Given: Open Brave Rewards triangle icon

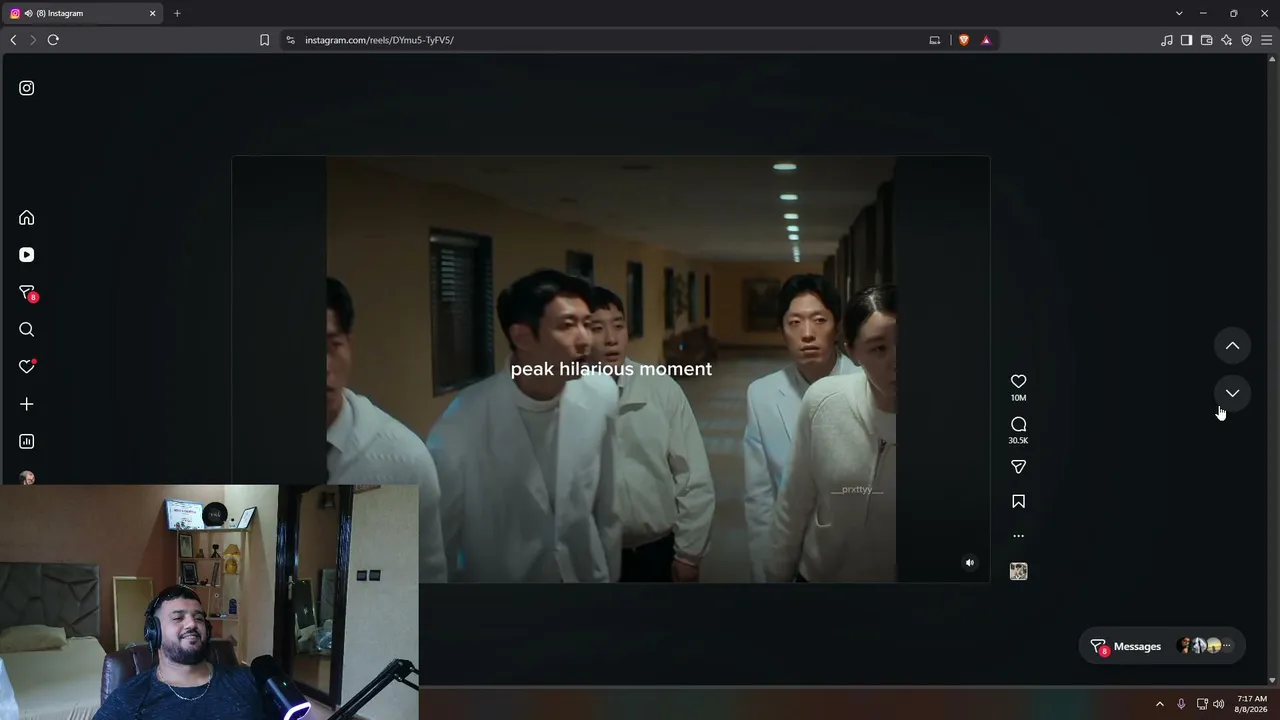Looking at the screenshot, I should [986, 40].
